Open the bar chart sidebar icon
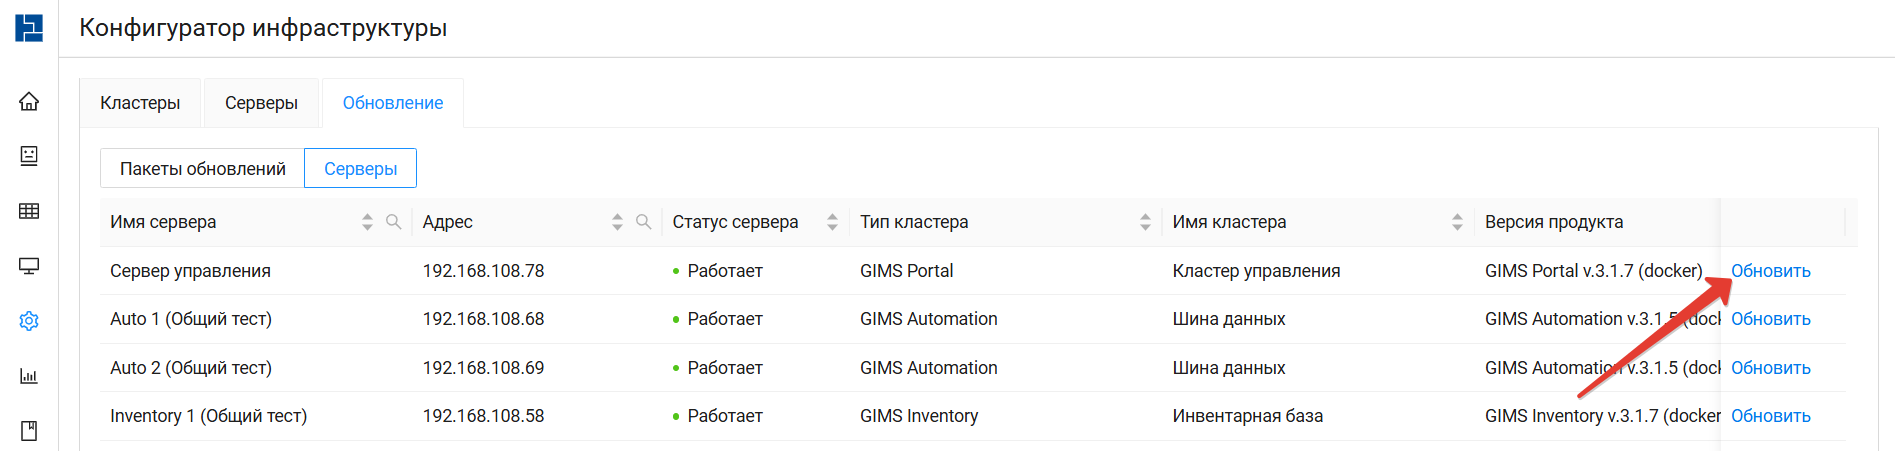This screenshot has width=1895, height=451. pos(29,376)
